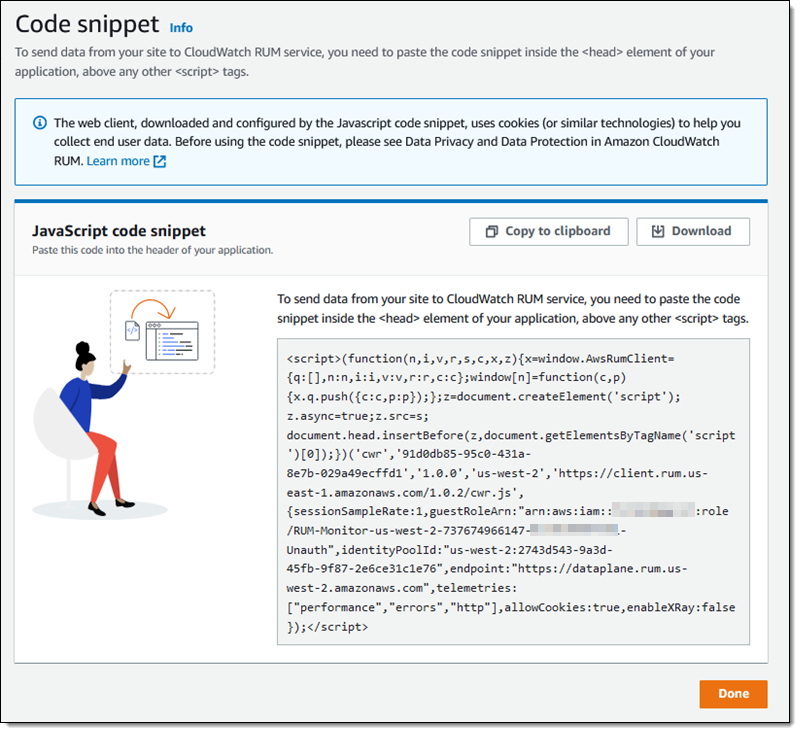800x733 pixels.
Task: Click the instruction paragraph above the code box
Action: click(x=513, y=309)
